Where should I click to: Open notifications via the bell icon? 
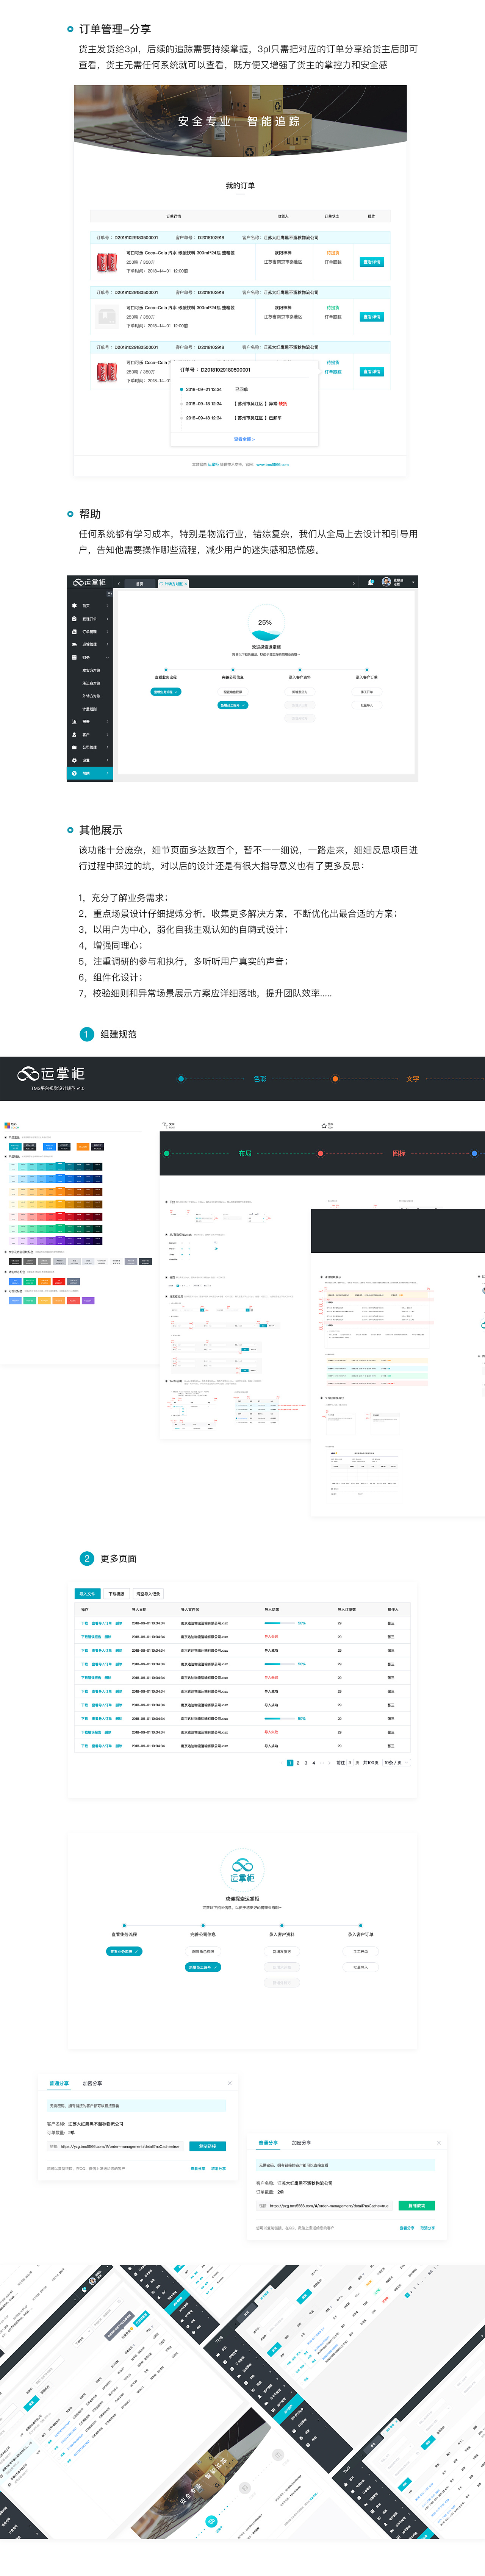pyautogui.click(x=371, y=582)
